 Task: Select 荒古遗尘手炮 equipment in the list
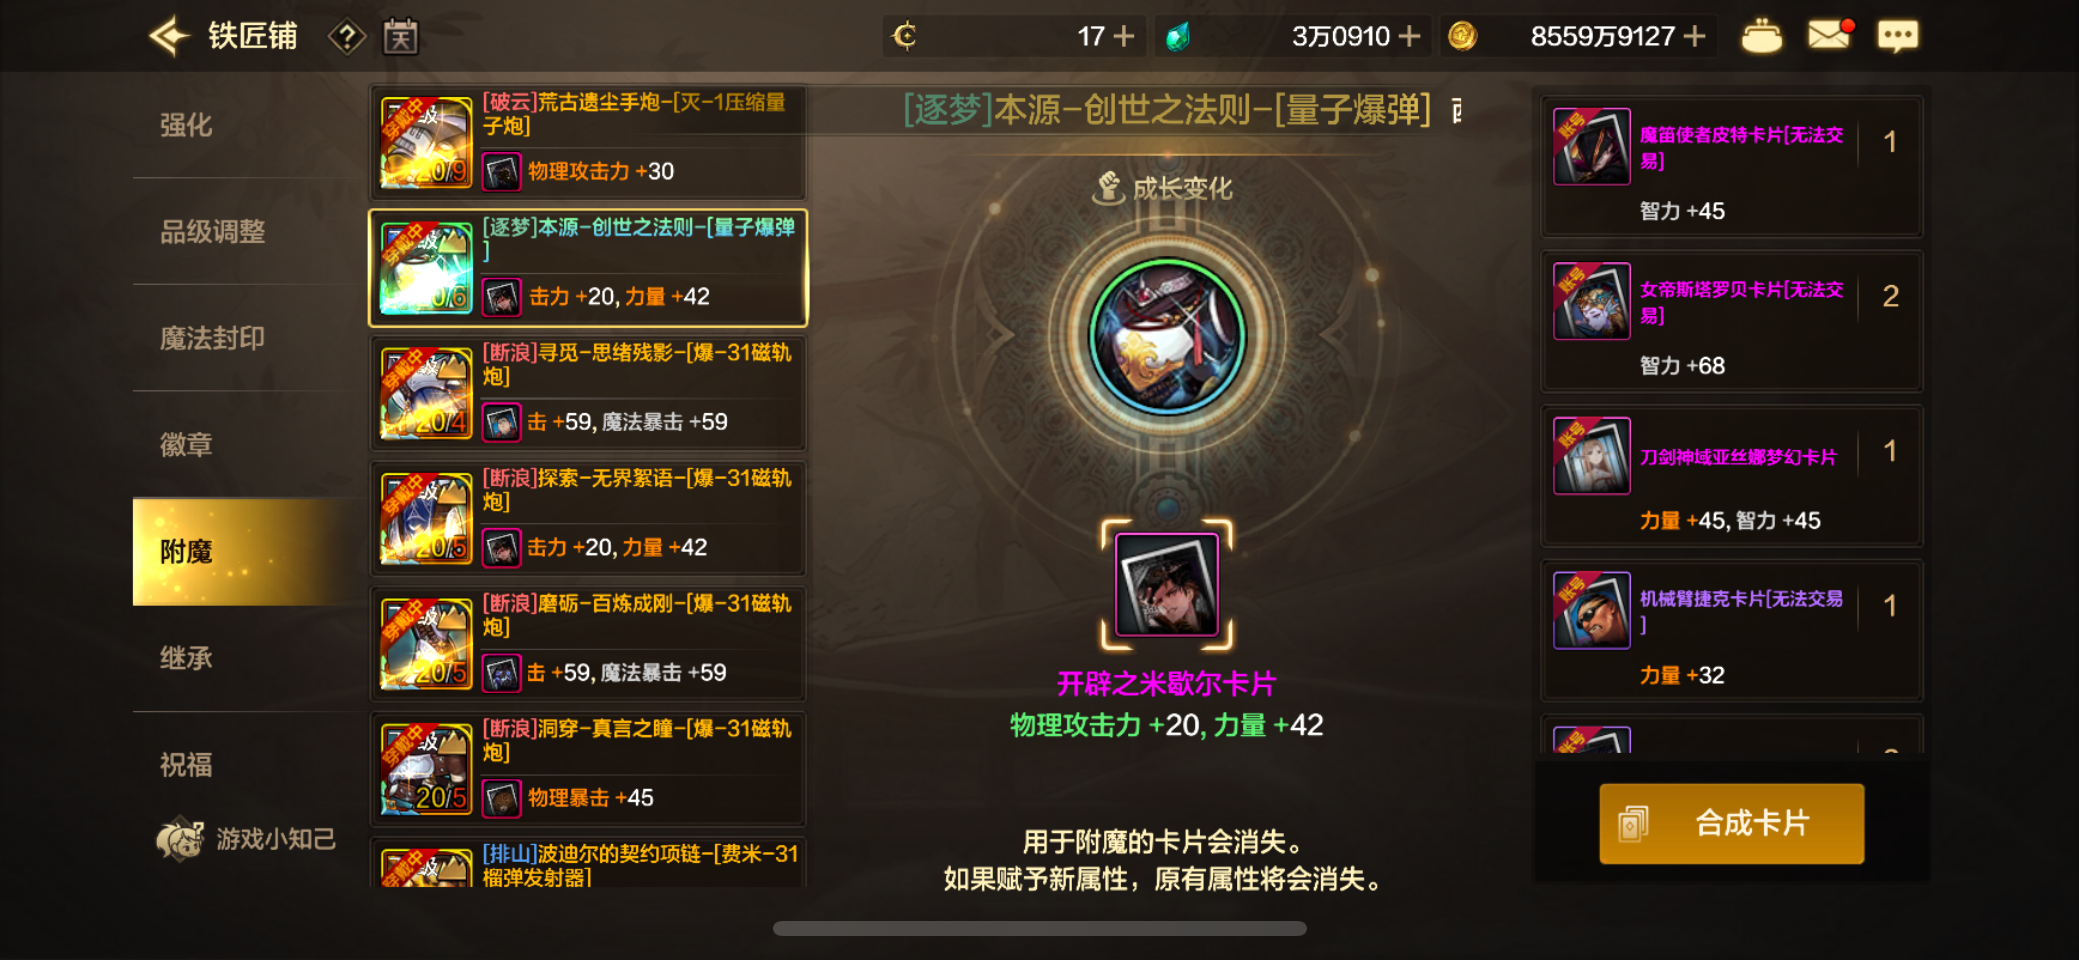coord(588,142)
